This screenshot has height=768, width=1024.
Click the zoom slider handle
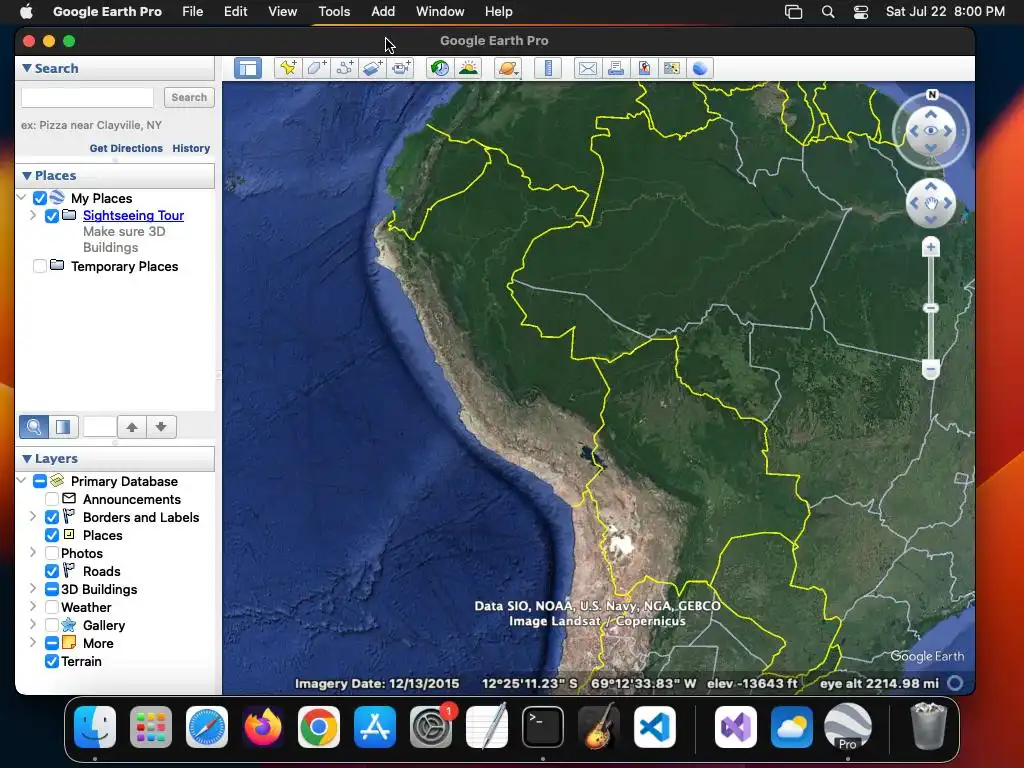pos(931,308)
